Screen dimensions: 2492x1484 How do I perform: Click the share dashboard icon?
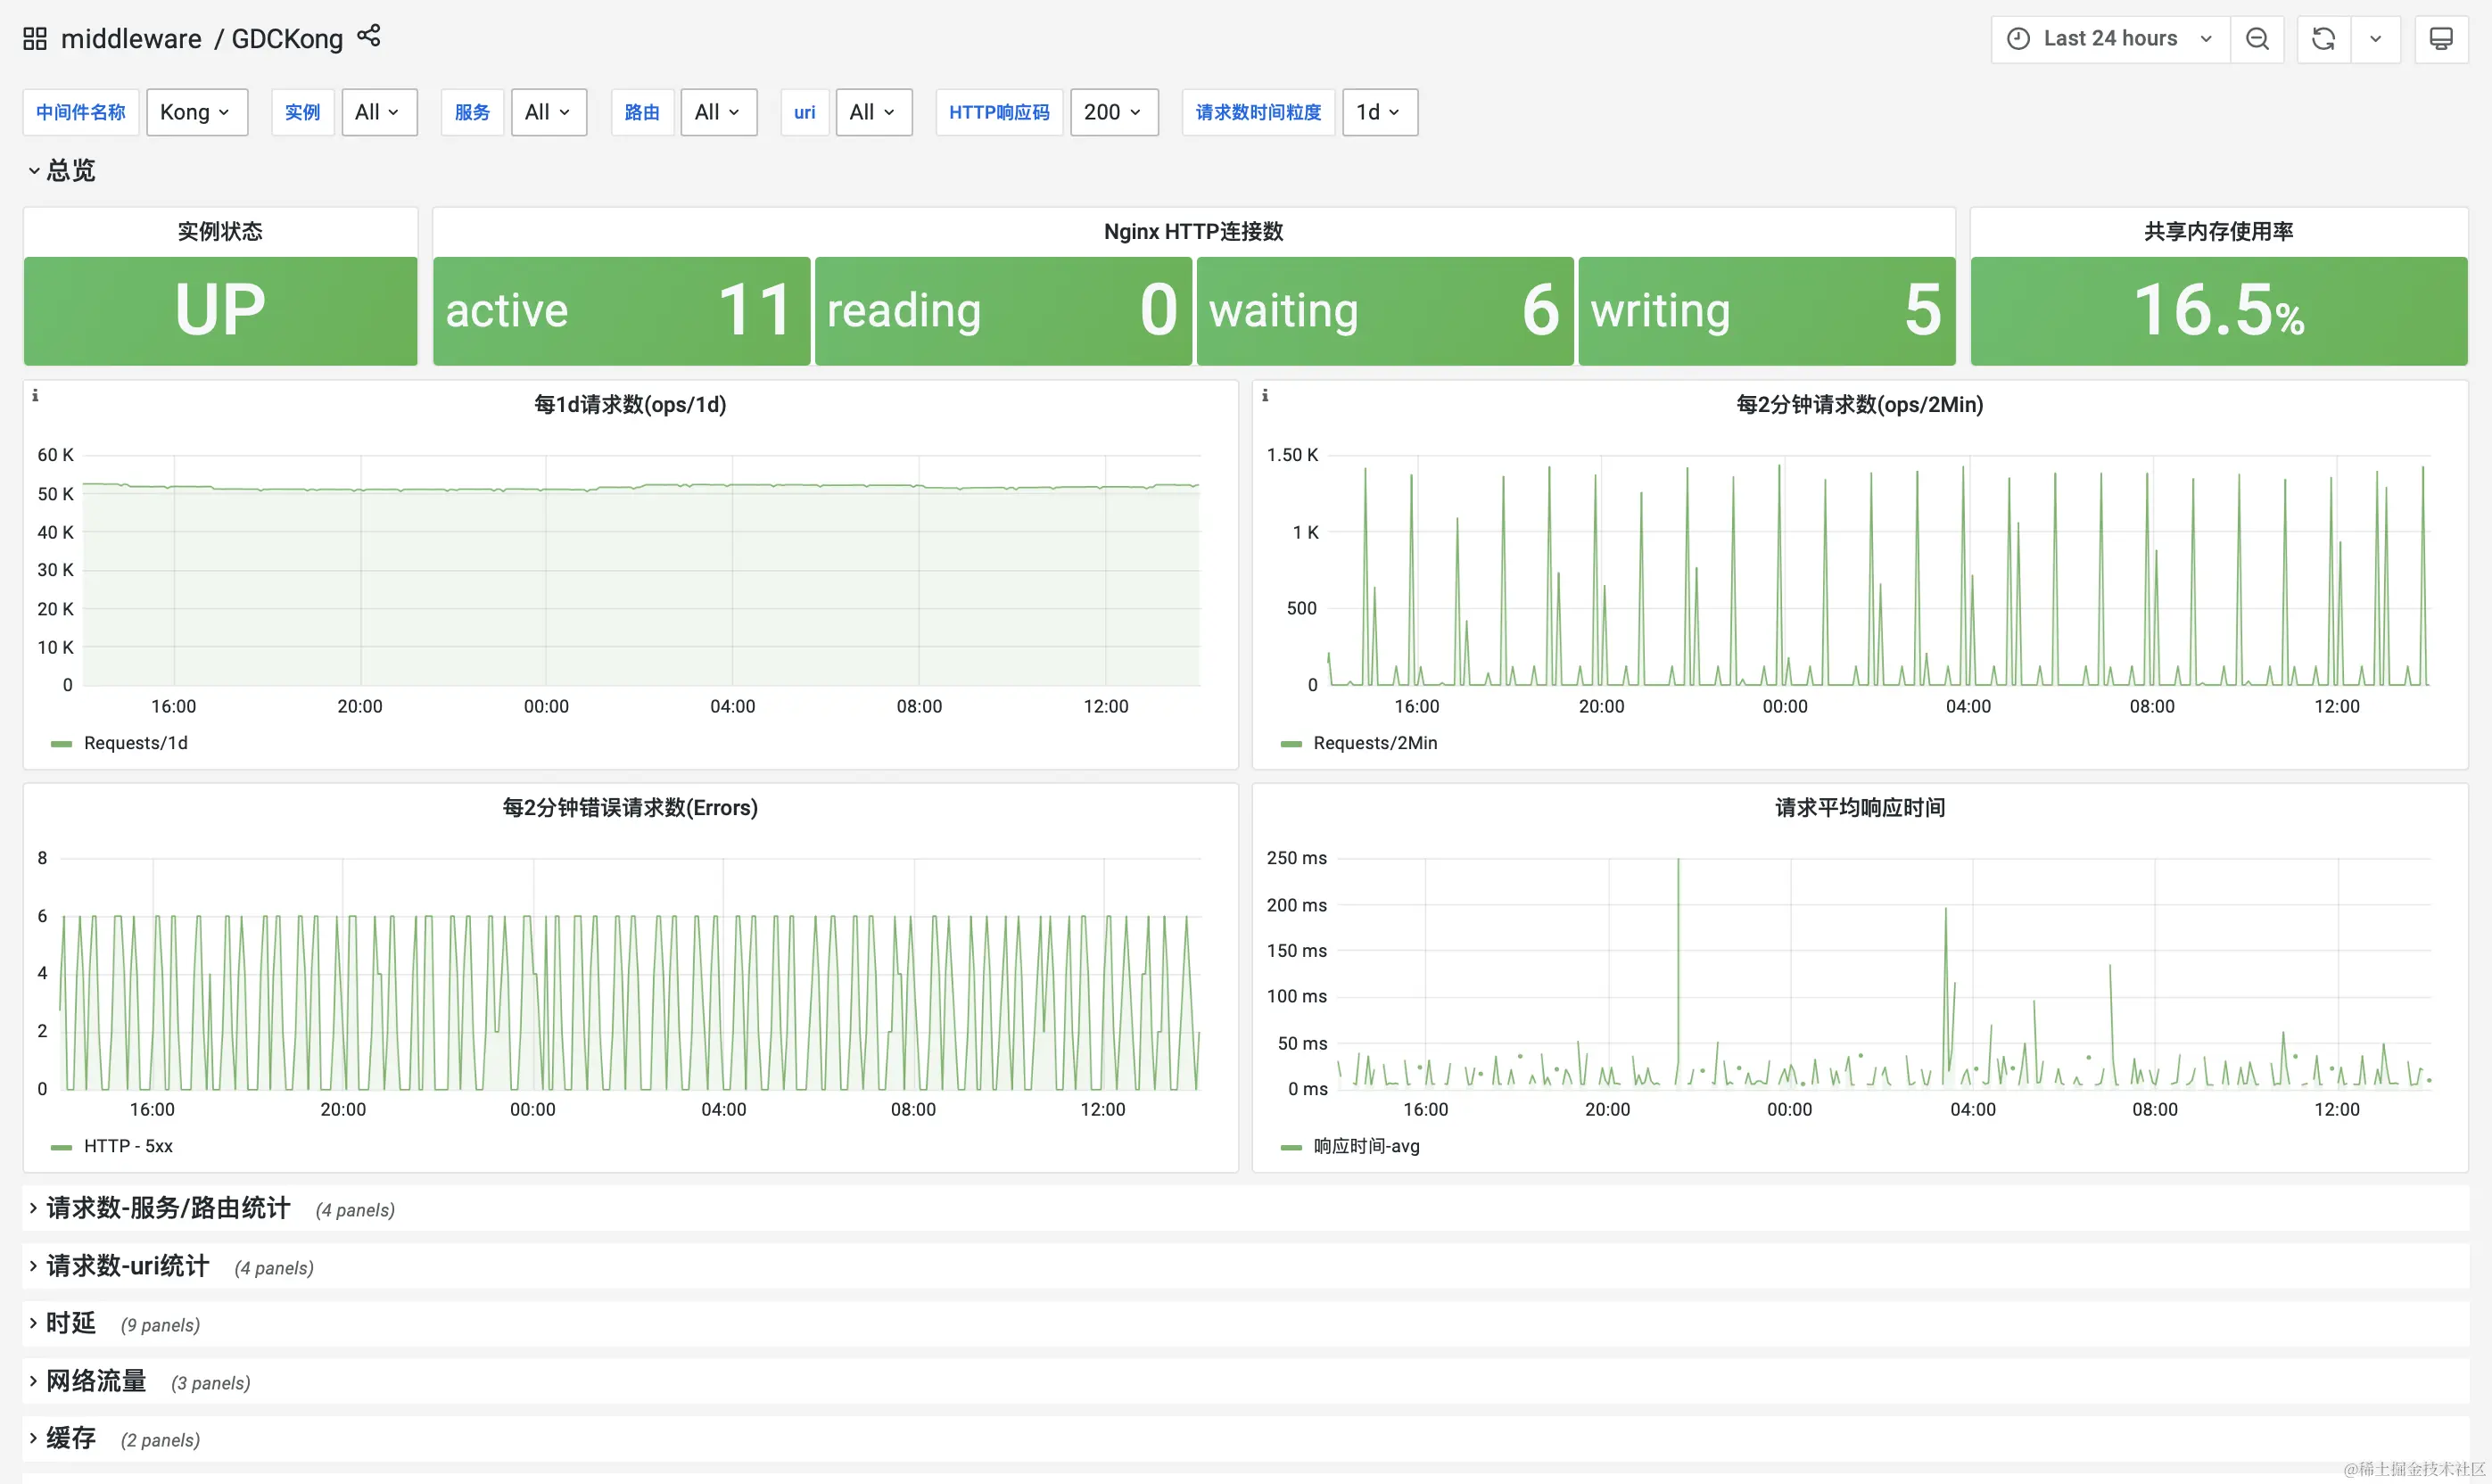point(369,36)
